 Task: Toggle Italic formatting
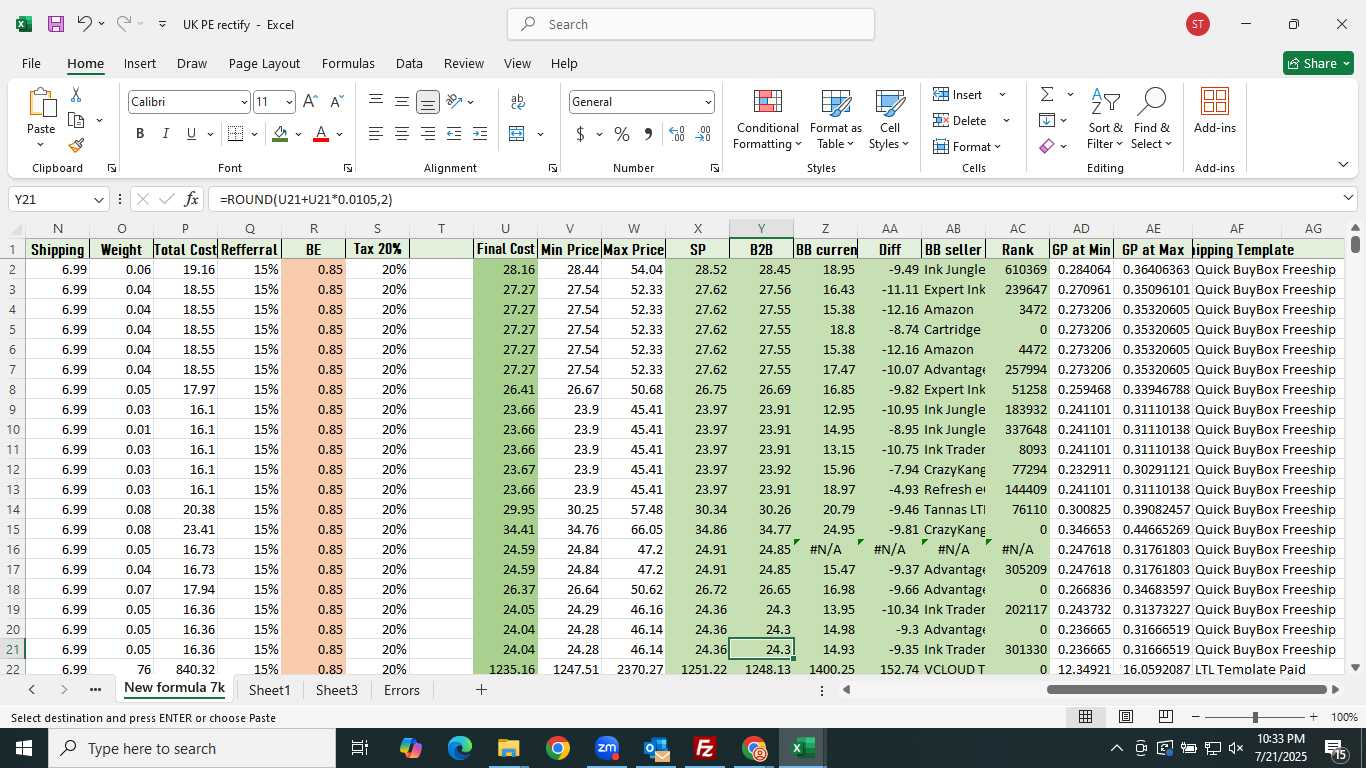pos(165,134)
